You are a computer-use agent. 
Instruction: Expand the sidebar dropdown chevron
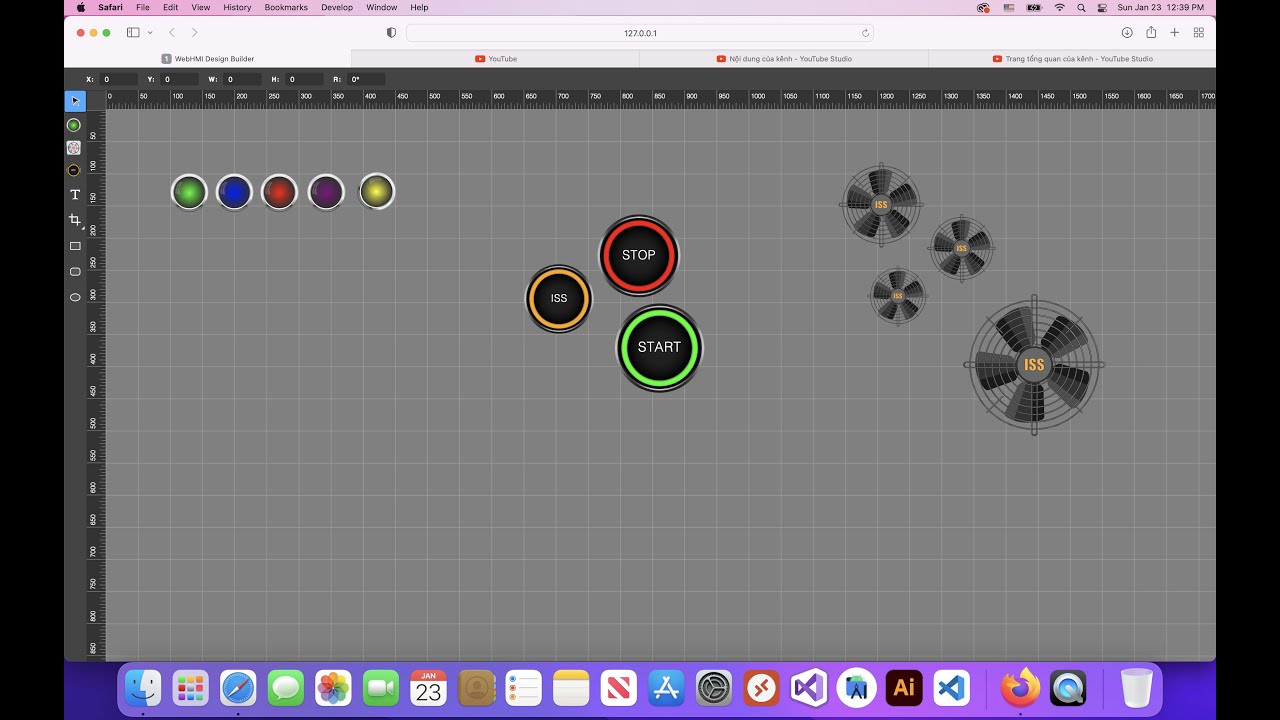coord(148,33)
